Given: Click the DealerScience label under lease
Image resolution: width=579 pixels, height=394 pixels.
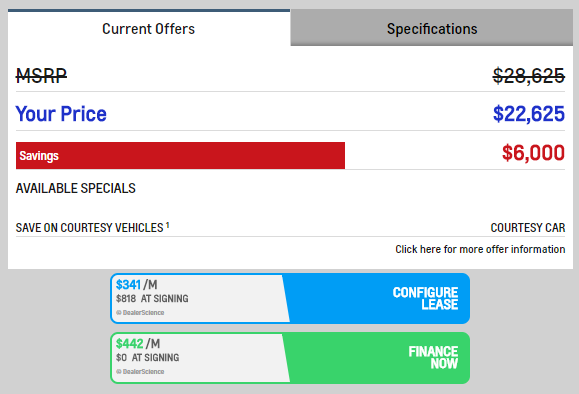Looking at the screenshot, I should point(140,312).
